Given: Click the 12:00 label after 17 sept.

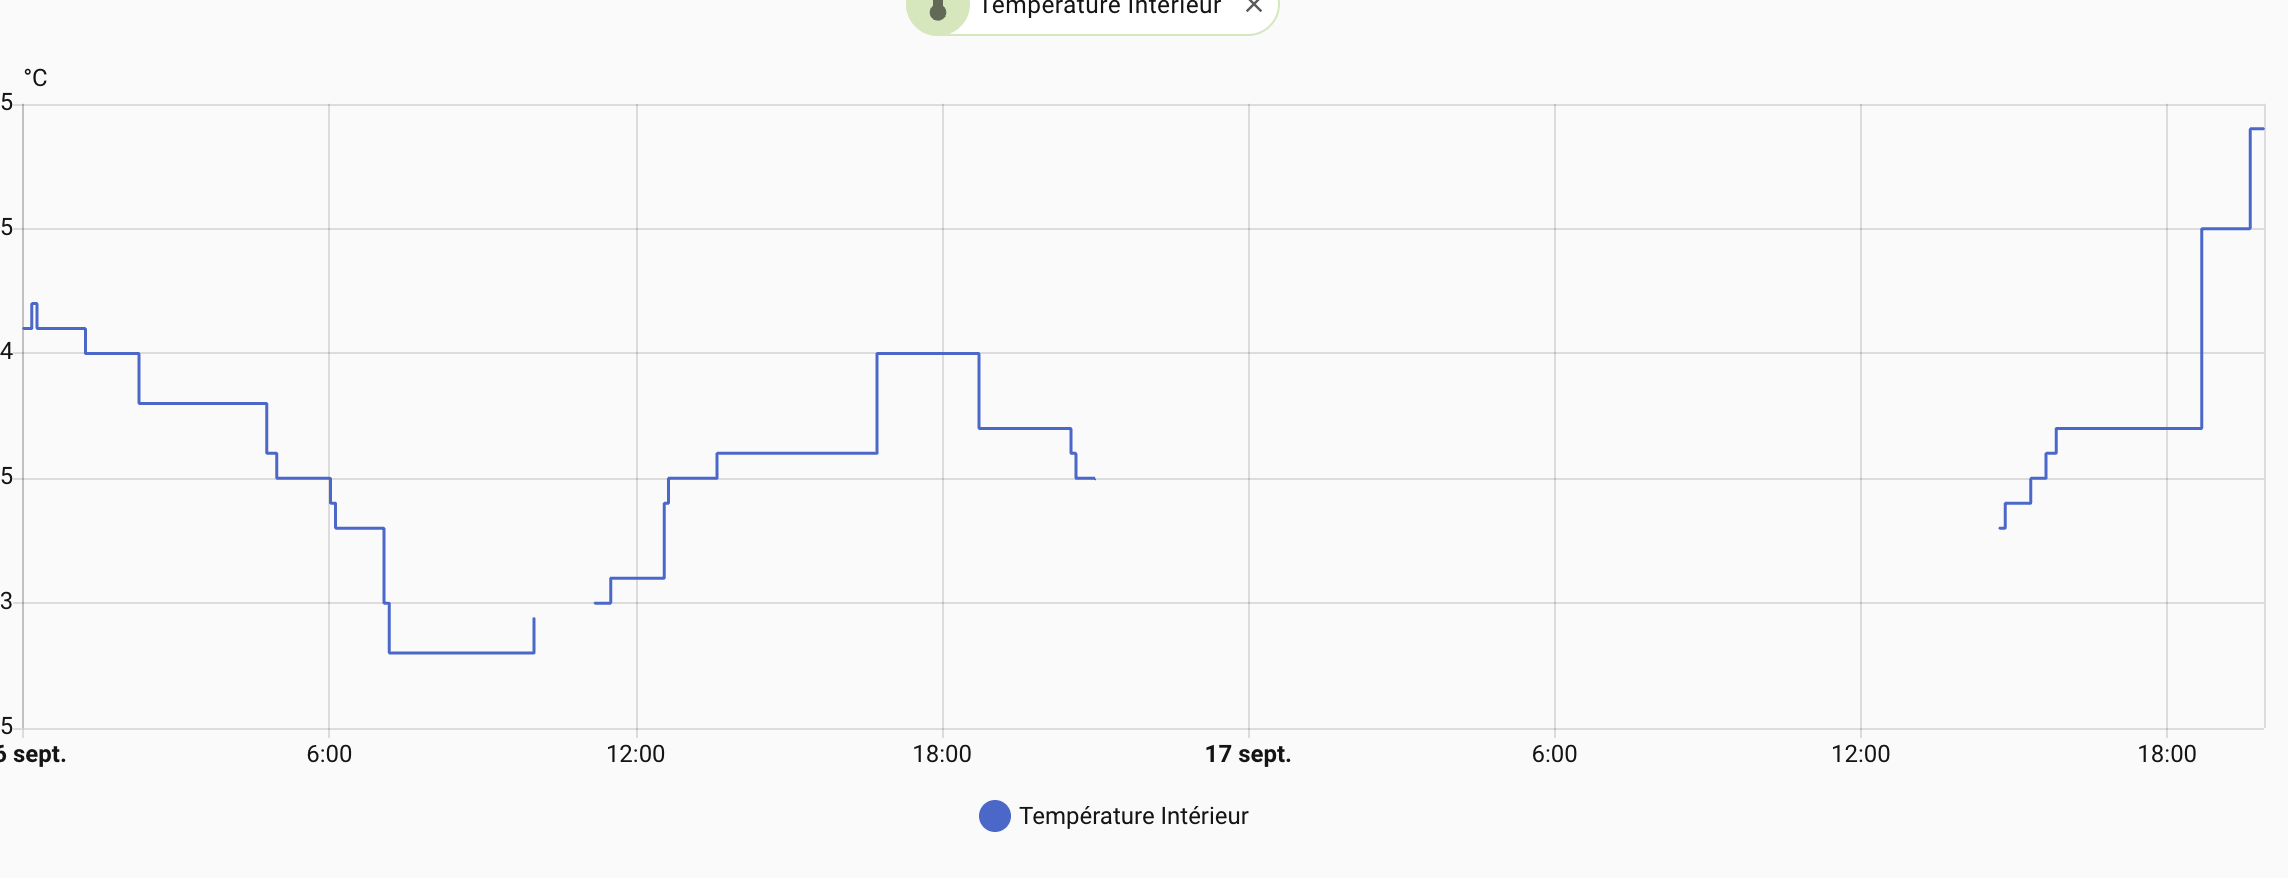Looking at the screenshot, I should pos(1860,754).
